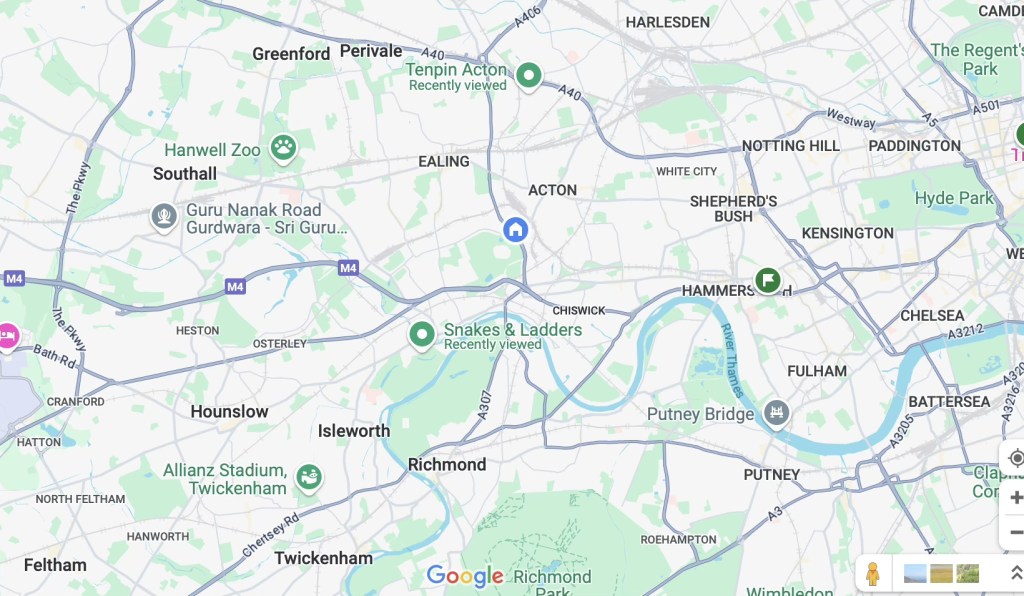Open the Hanwell Zoo paw marker
Image resolution: width=1024 pixels, height=596 pixels.
pos(283,148)
